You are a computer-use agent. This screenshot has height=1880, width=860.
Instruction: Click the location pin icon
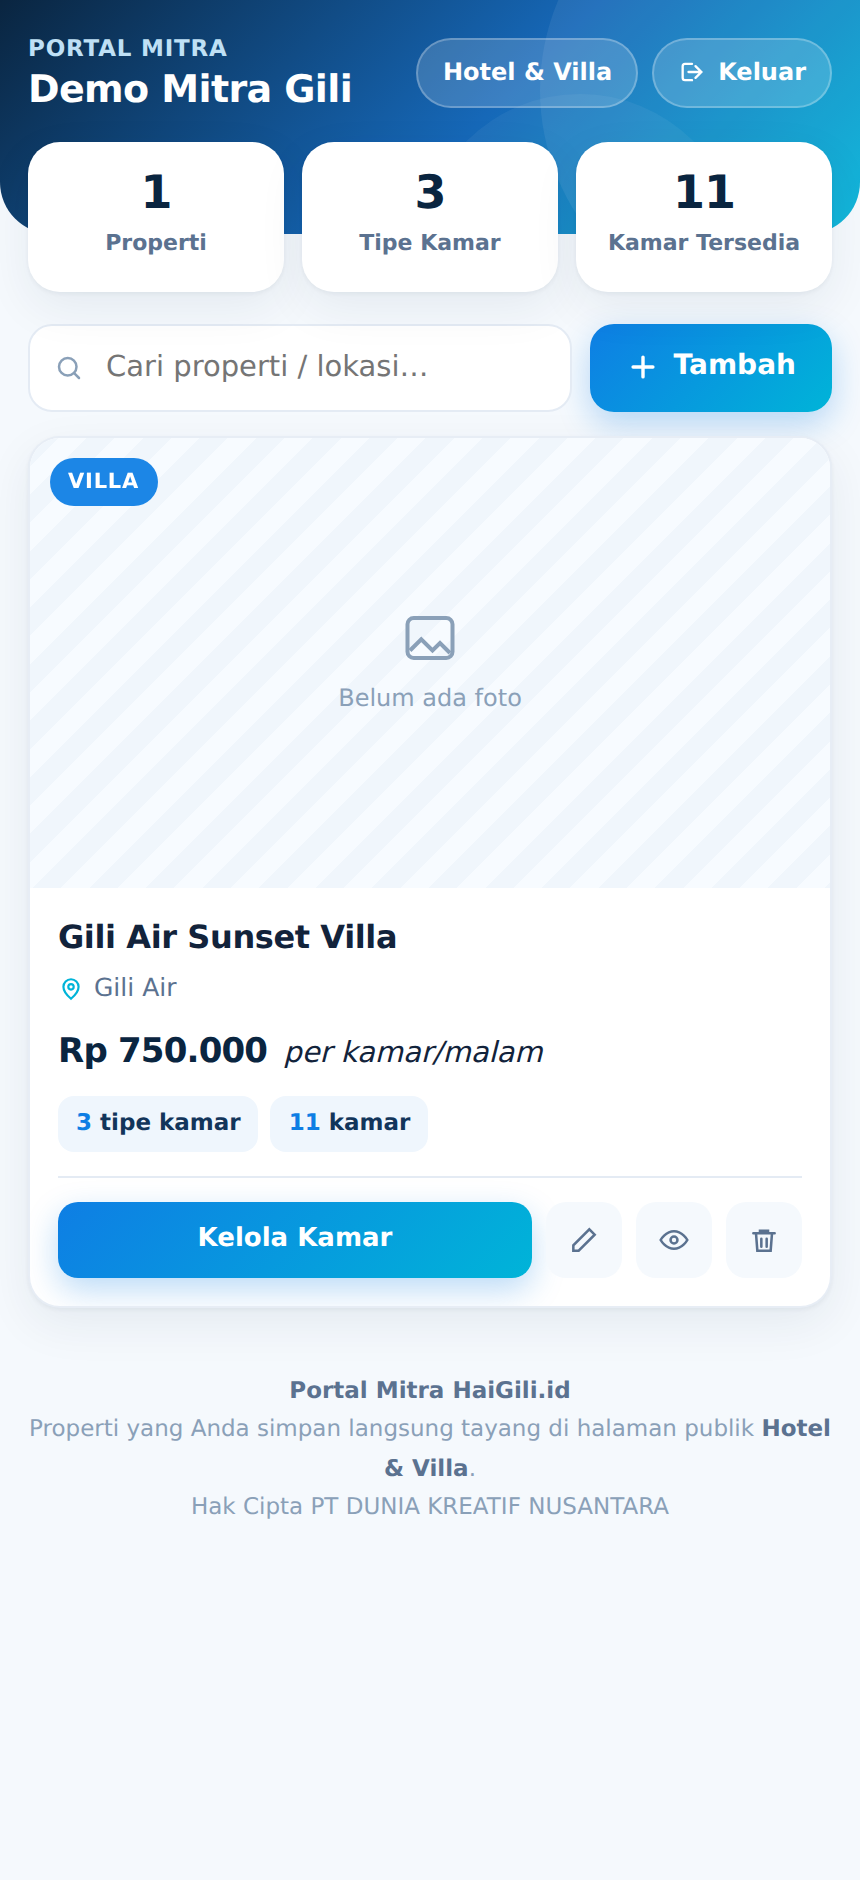(x=71, y=989)
